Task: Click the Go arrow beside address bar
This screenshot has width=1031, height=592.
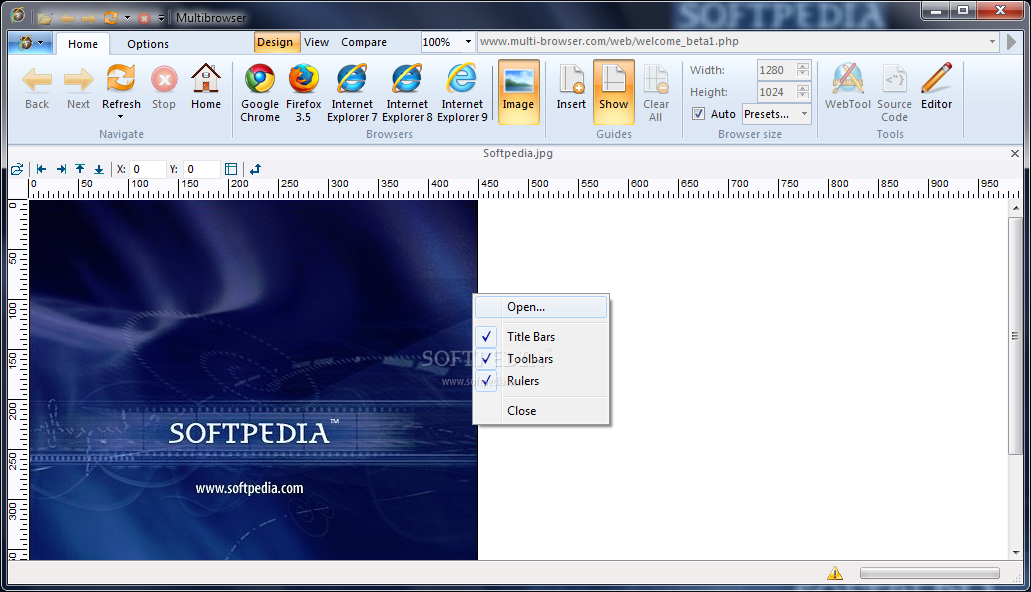Action: point(1011,42)
